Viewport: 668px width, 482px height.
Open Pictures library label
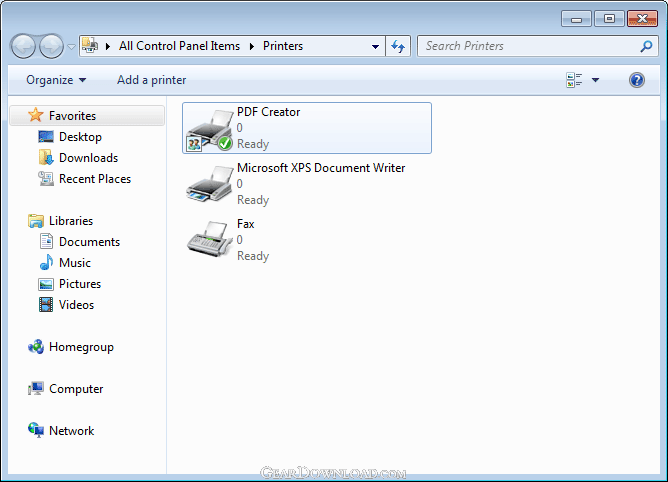point(80,284)
